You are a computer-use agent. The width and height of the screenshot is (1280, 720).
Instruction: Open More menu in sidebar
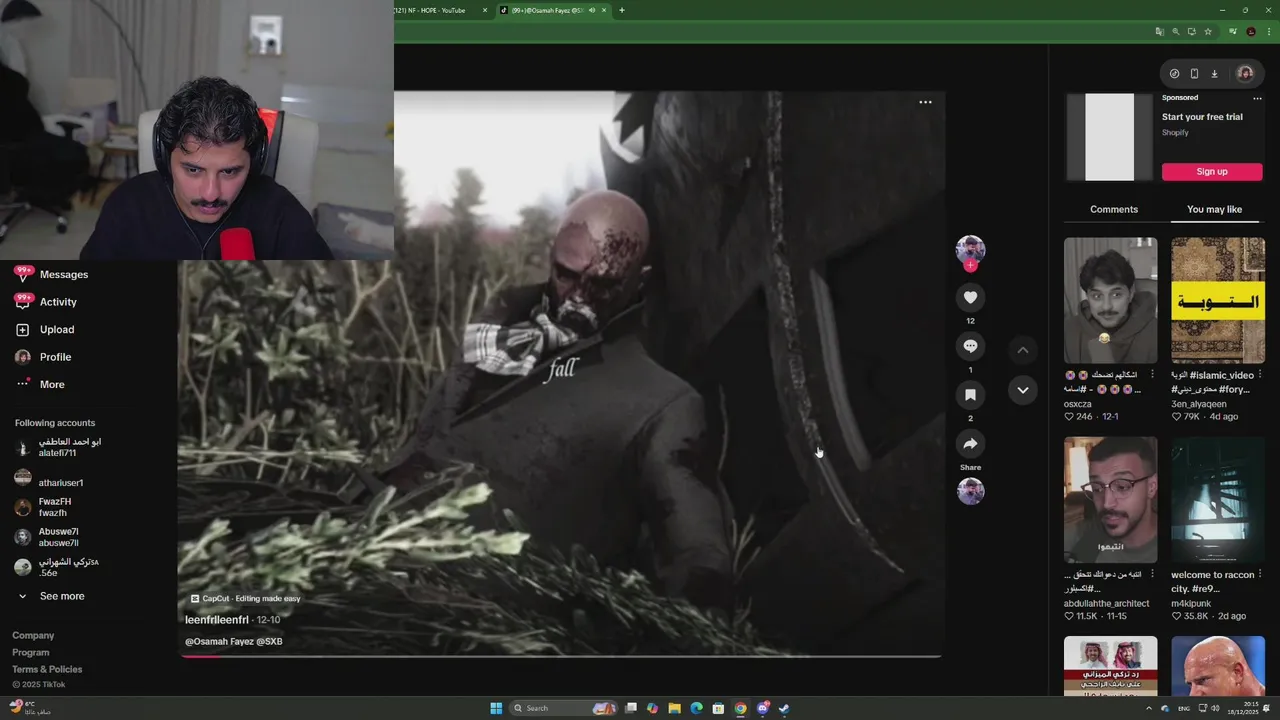[x=40, y=384]
